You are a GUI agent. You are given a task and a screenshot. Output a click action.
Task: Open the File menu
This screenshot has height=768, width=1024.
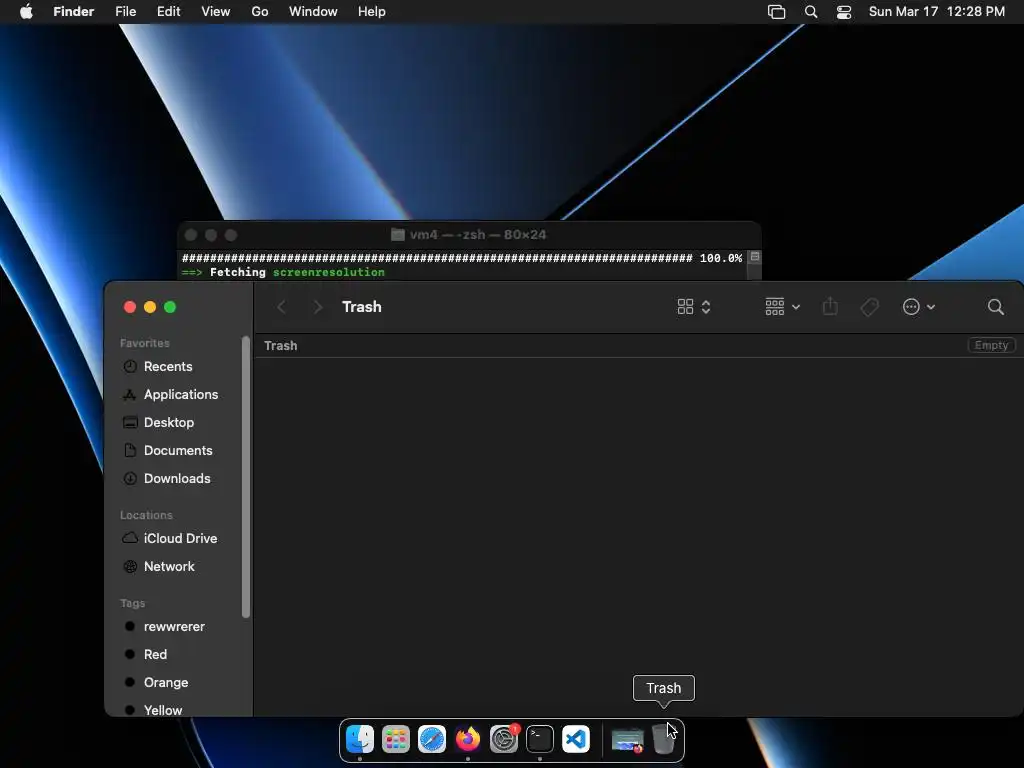click(125, 12)
